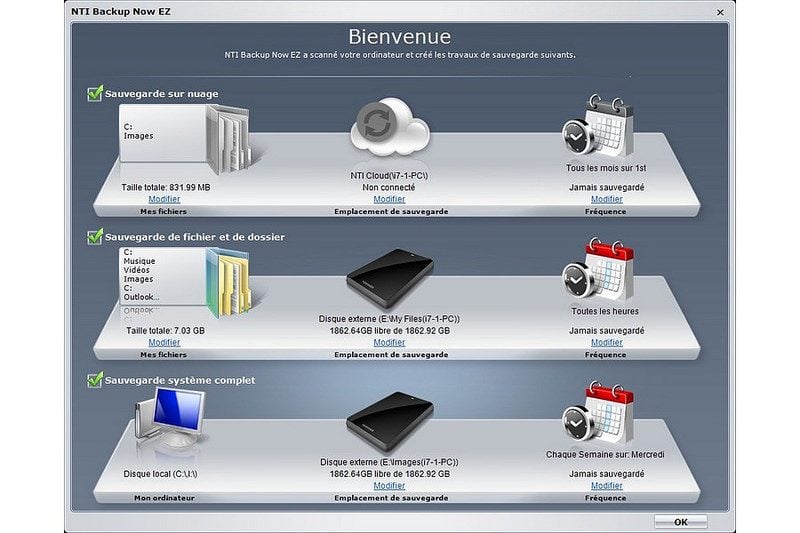
Task: Click Modifier under Chaque Semaine sur: Mercredi
Action: click(607, 486)
